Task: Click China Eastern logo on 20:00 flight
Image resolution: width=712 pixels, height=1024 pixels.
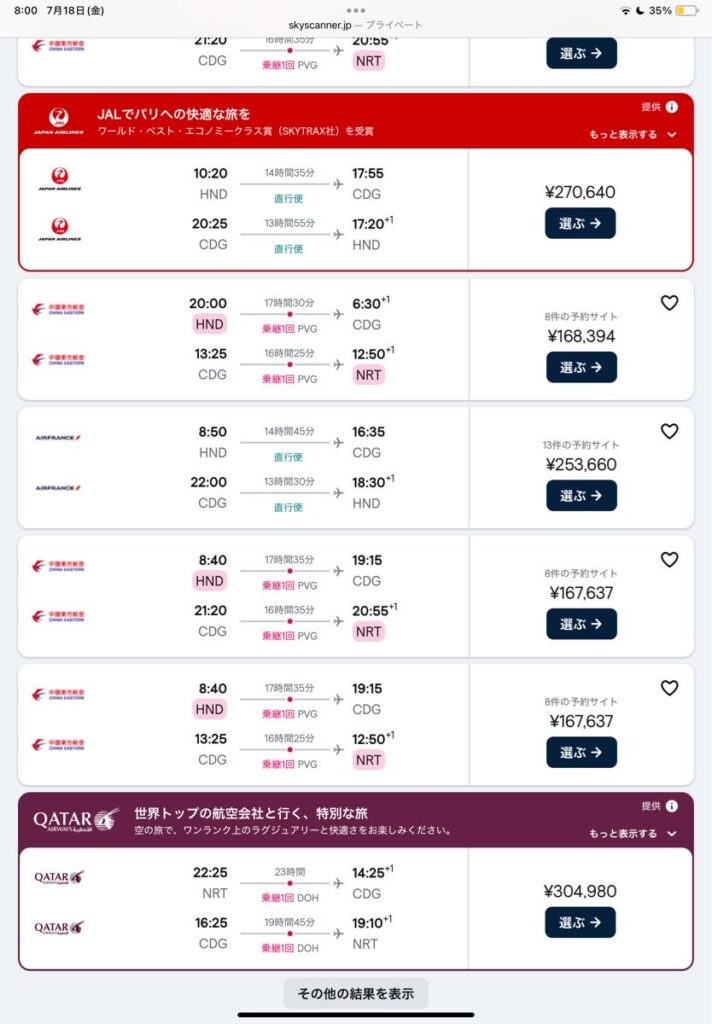Action: [x=58, y=309]
